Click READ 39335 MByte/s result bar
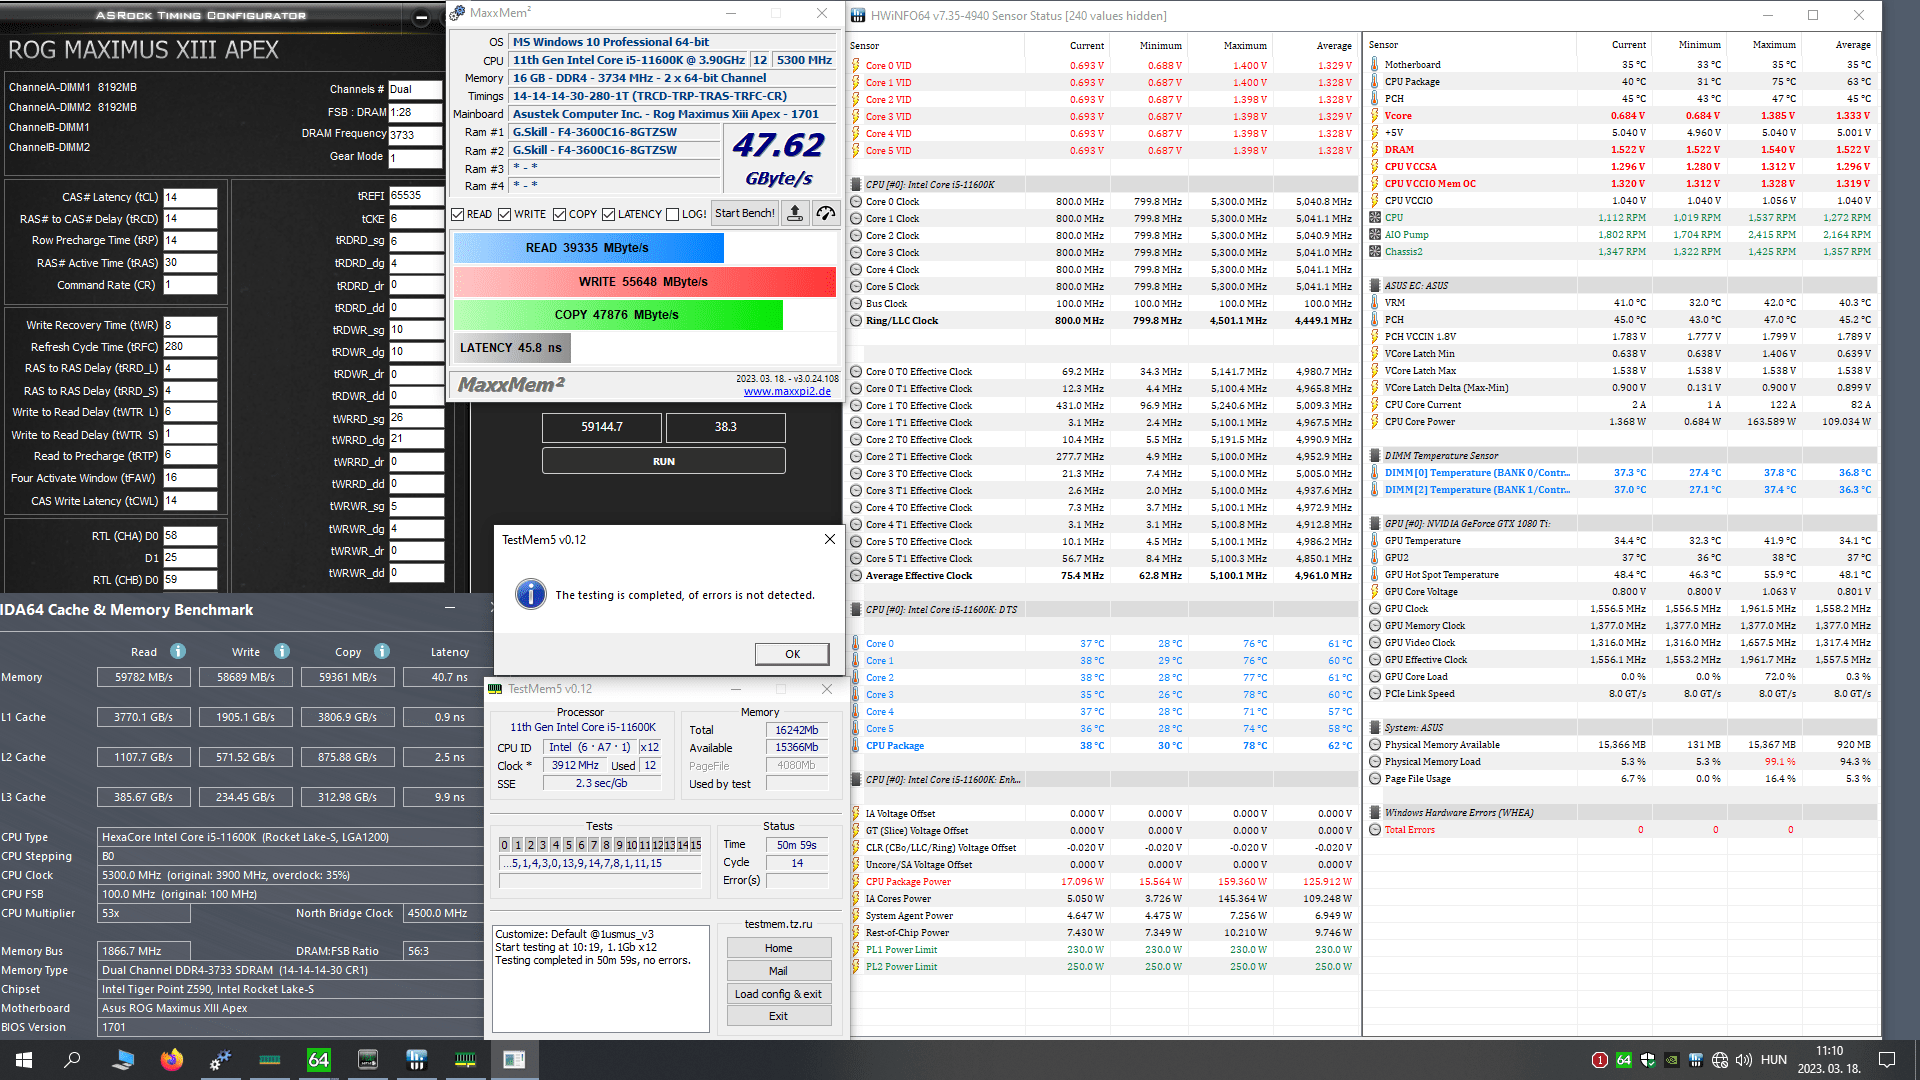 coord(588,248)
